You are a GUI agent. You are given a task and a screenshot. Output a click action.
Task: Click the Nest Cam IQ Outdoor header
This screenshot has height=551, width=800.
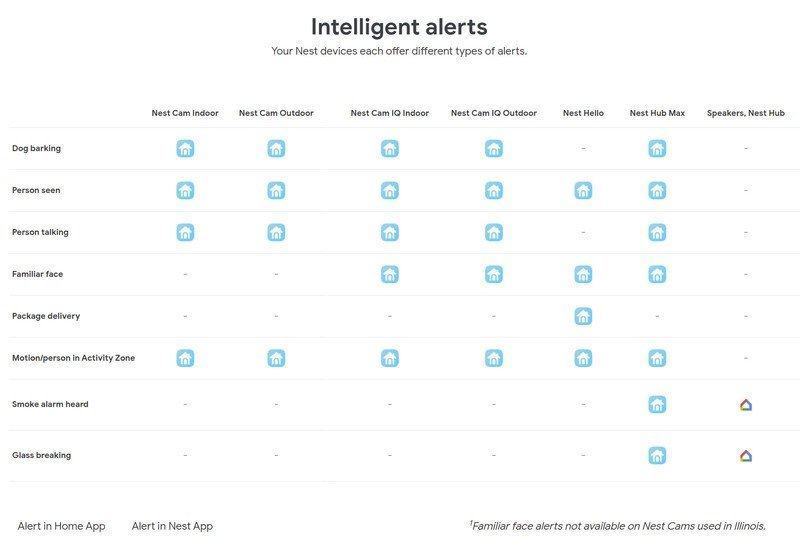pyautogui.click(x=494, y=113)
